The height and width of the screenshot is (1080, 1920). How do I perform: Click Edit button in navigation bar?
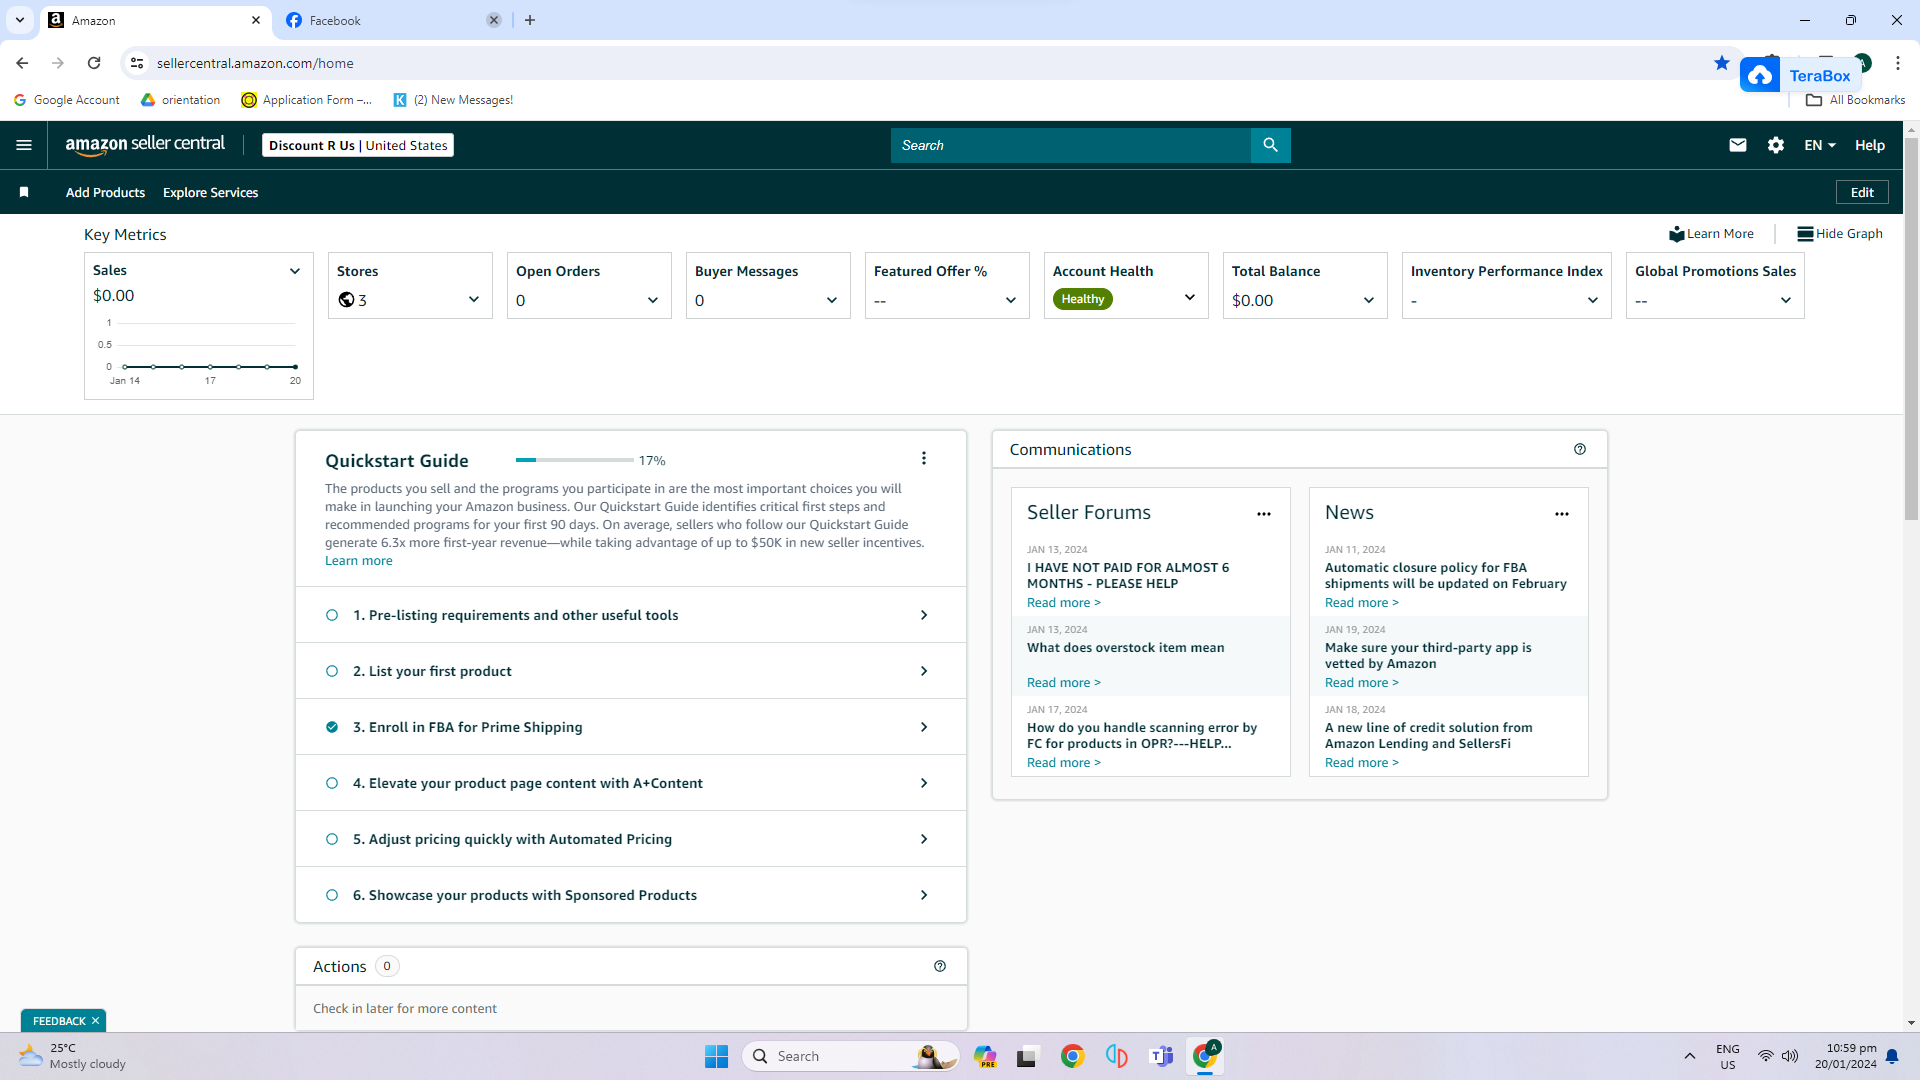[x=1862, y=192]
